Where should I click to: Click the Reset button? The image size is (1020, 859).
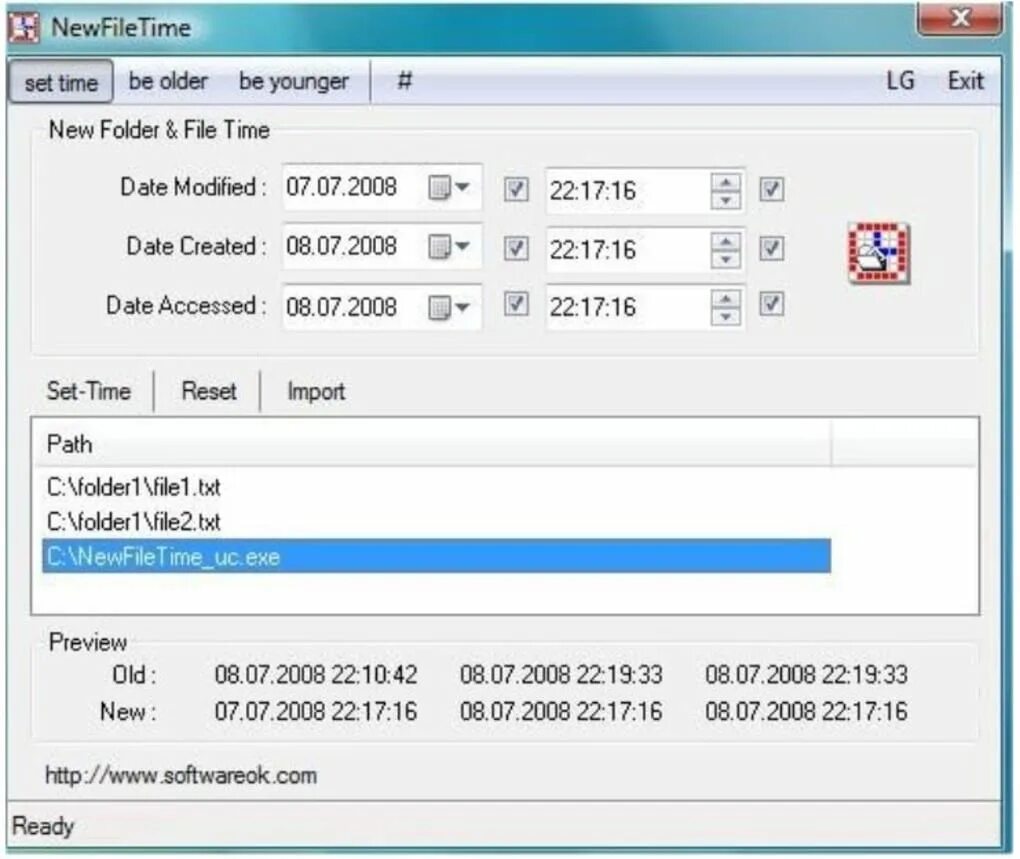coord(209,391)
